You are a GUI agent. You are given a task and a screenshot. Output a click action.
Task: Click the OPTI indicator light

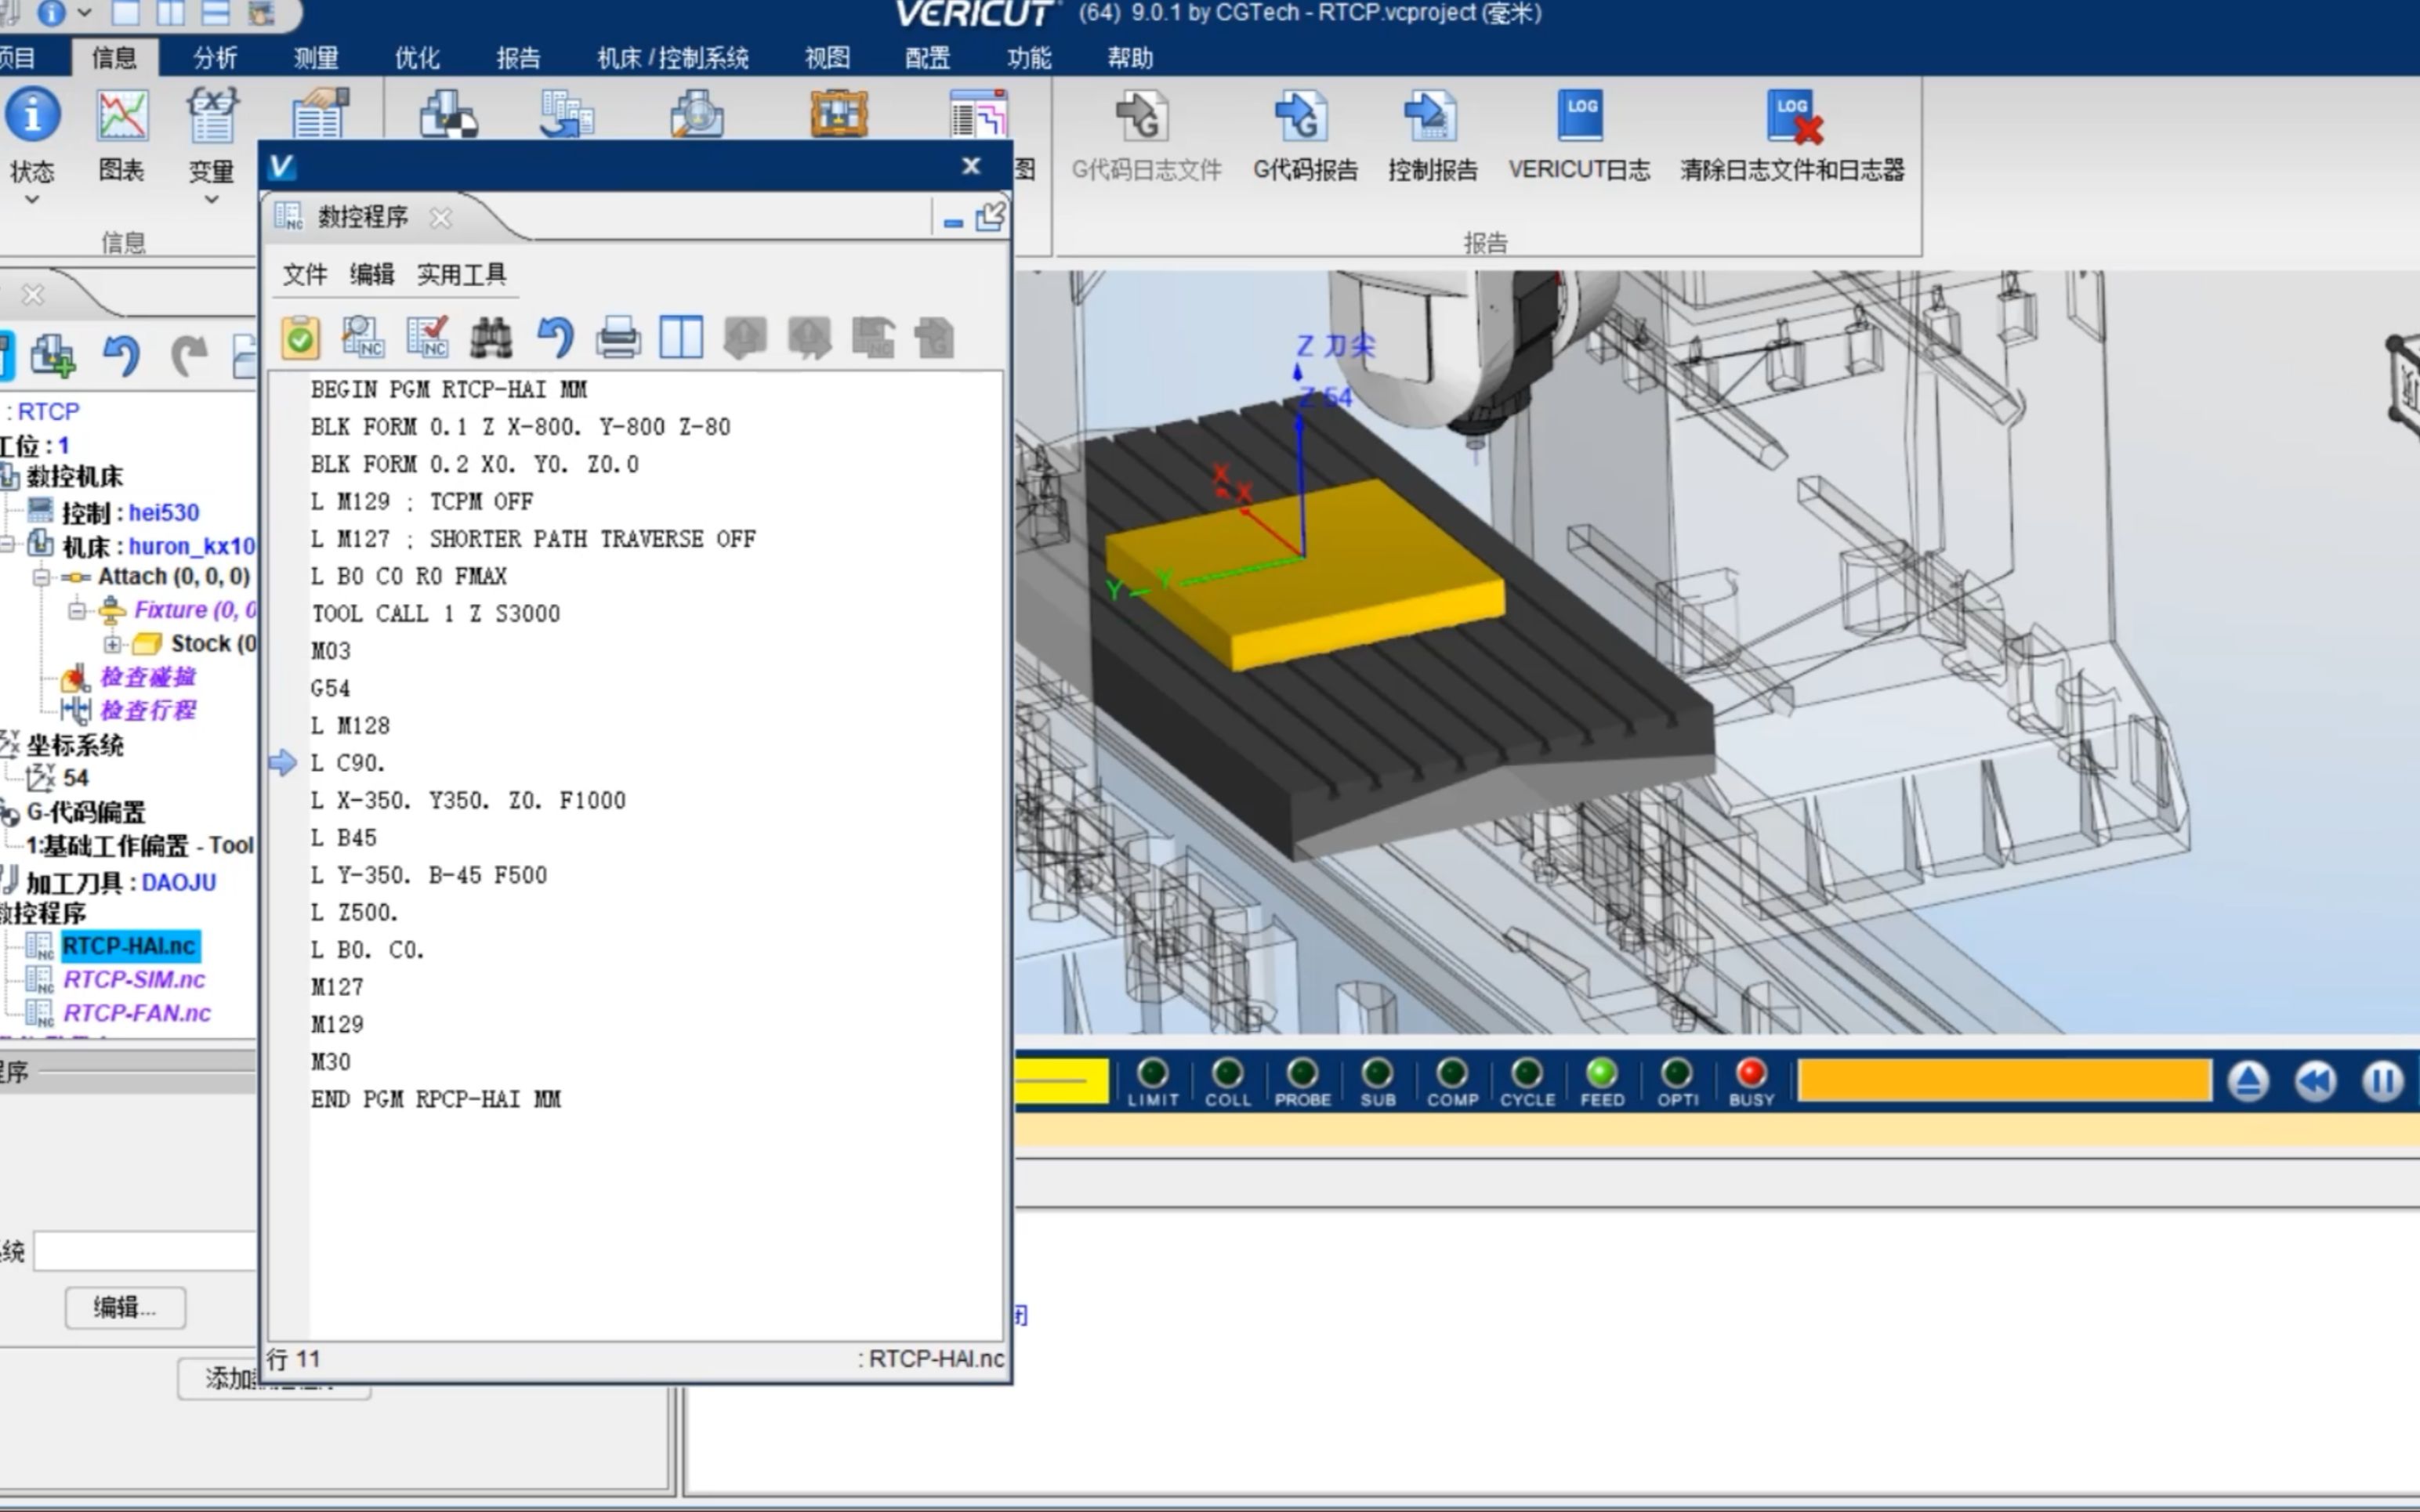(x=1677, y=1072)
